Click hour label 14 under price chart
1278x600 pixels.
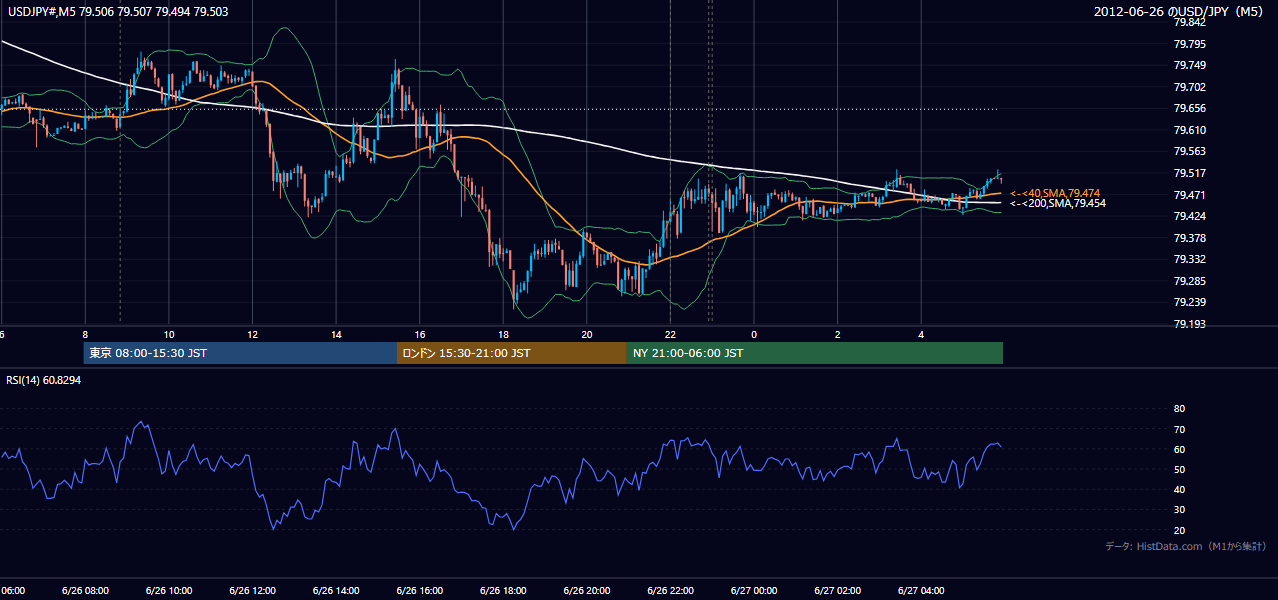pyautogui.click(x=336, y=334)
